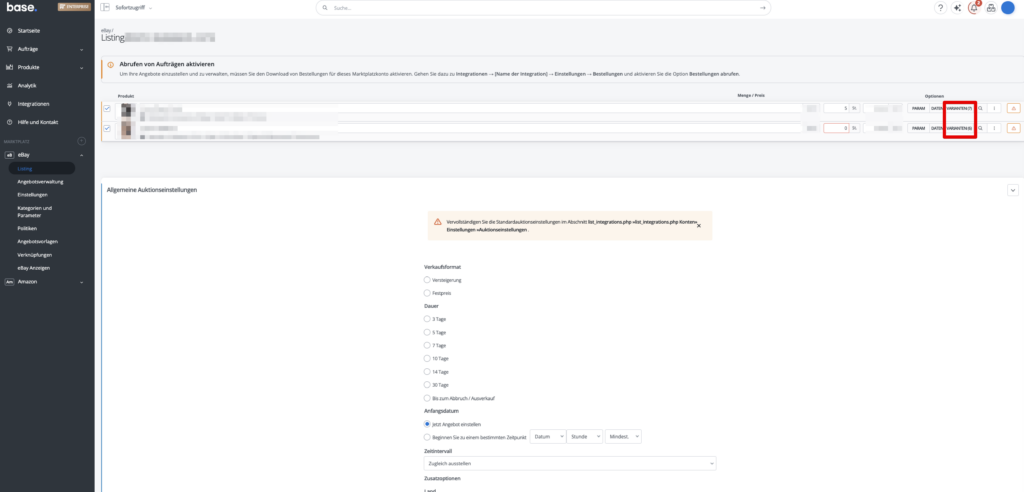Open Verknüpfungen in the eBay submenu
This screenshot has width=1024, height=492.
click(35, 255)
